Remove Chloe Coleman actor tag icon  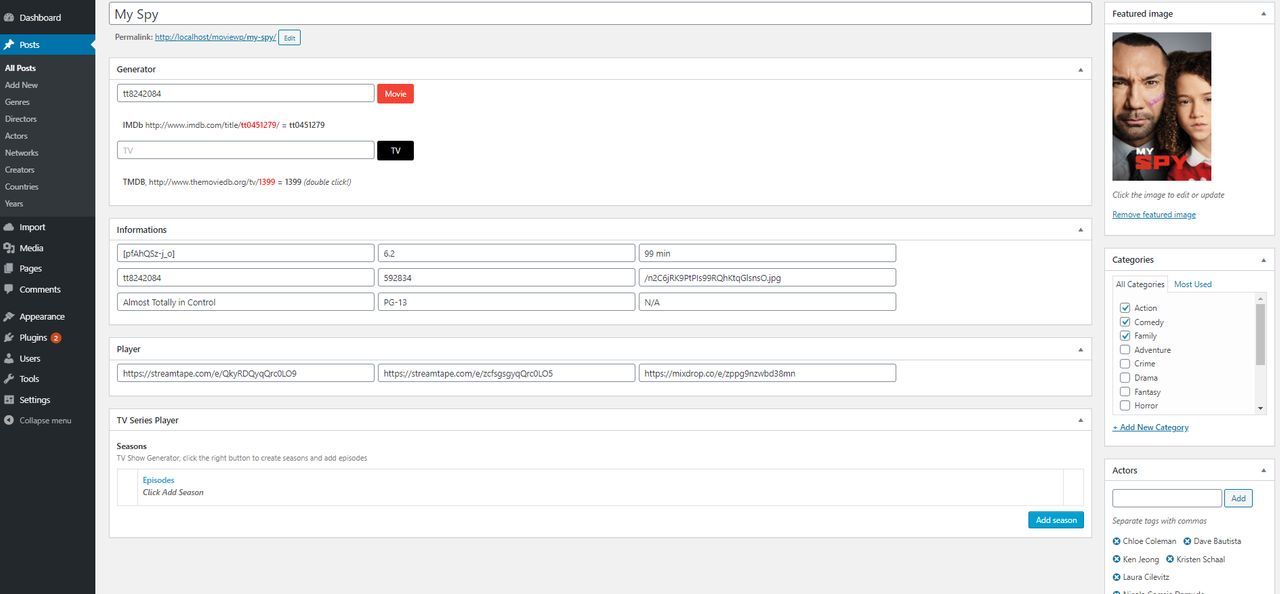1117,541
